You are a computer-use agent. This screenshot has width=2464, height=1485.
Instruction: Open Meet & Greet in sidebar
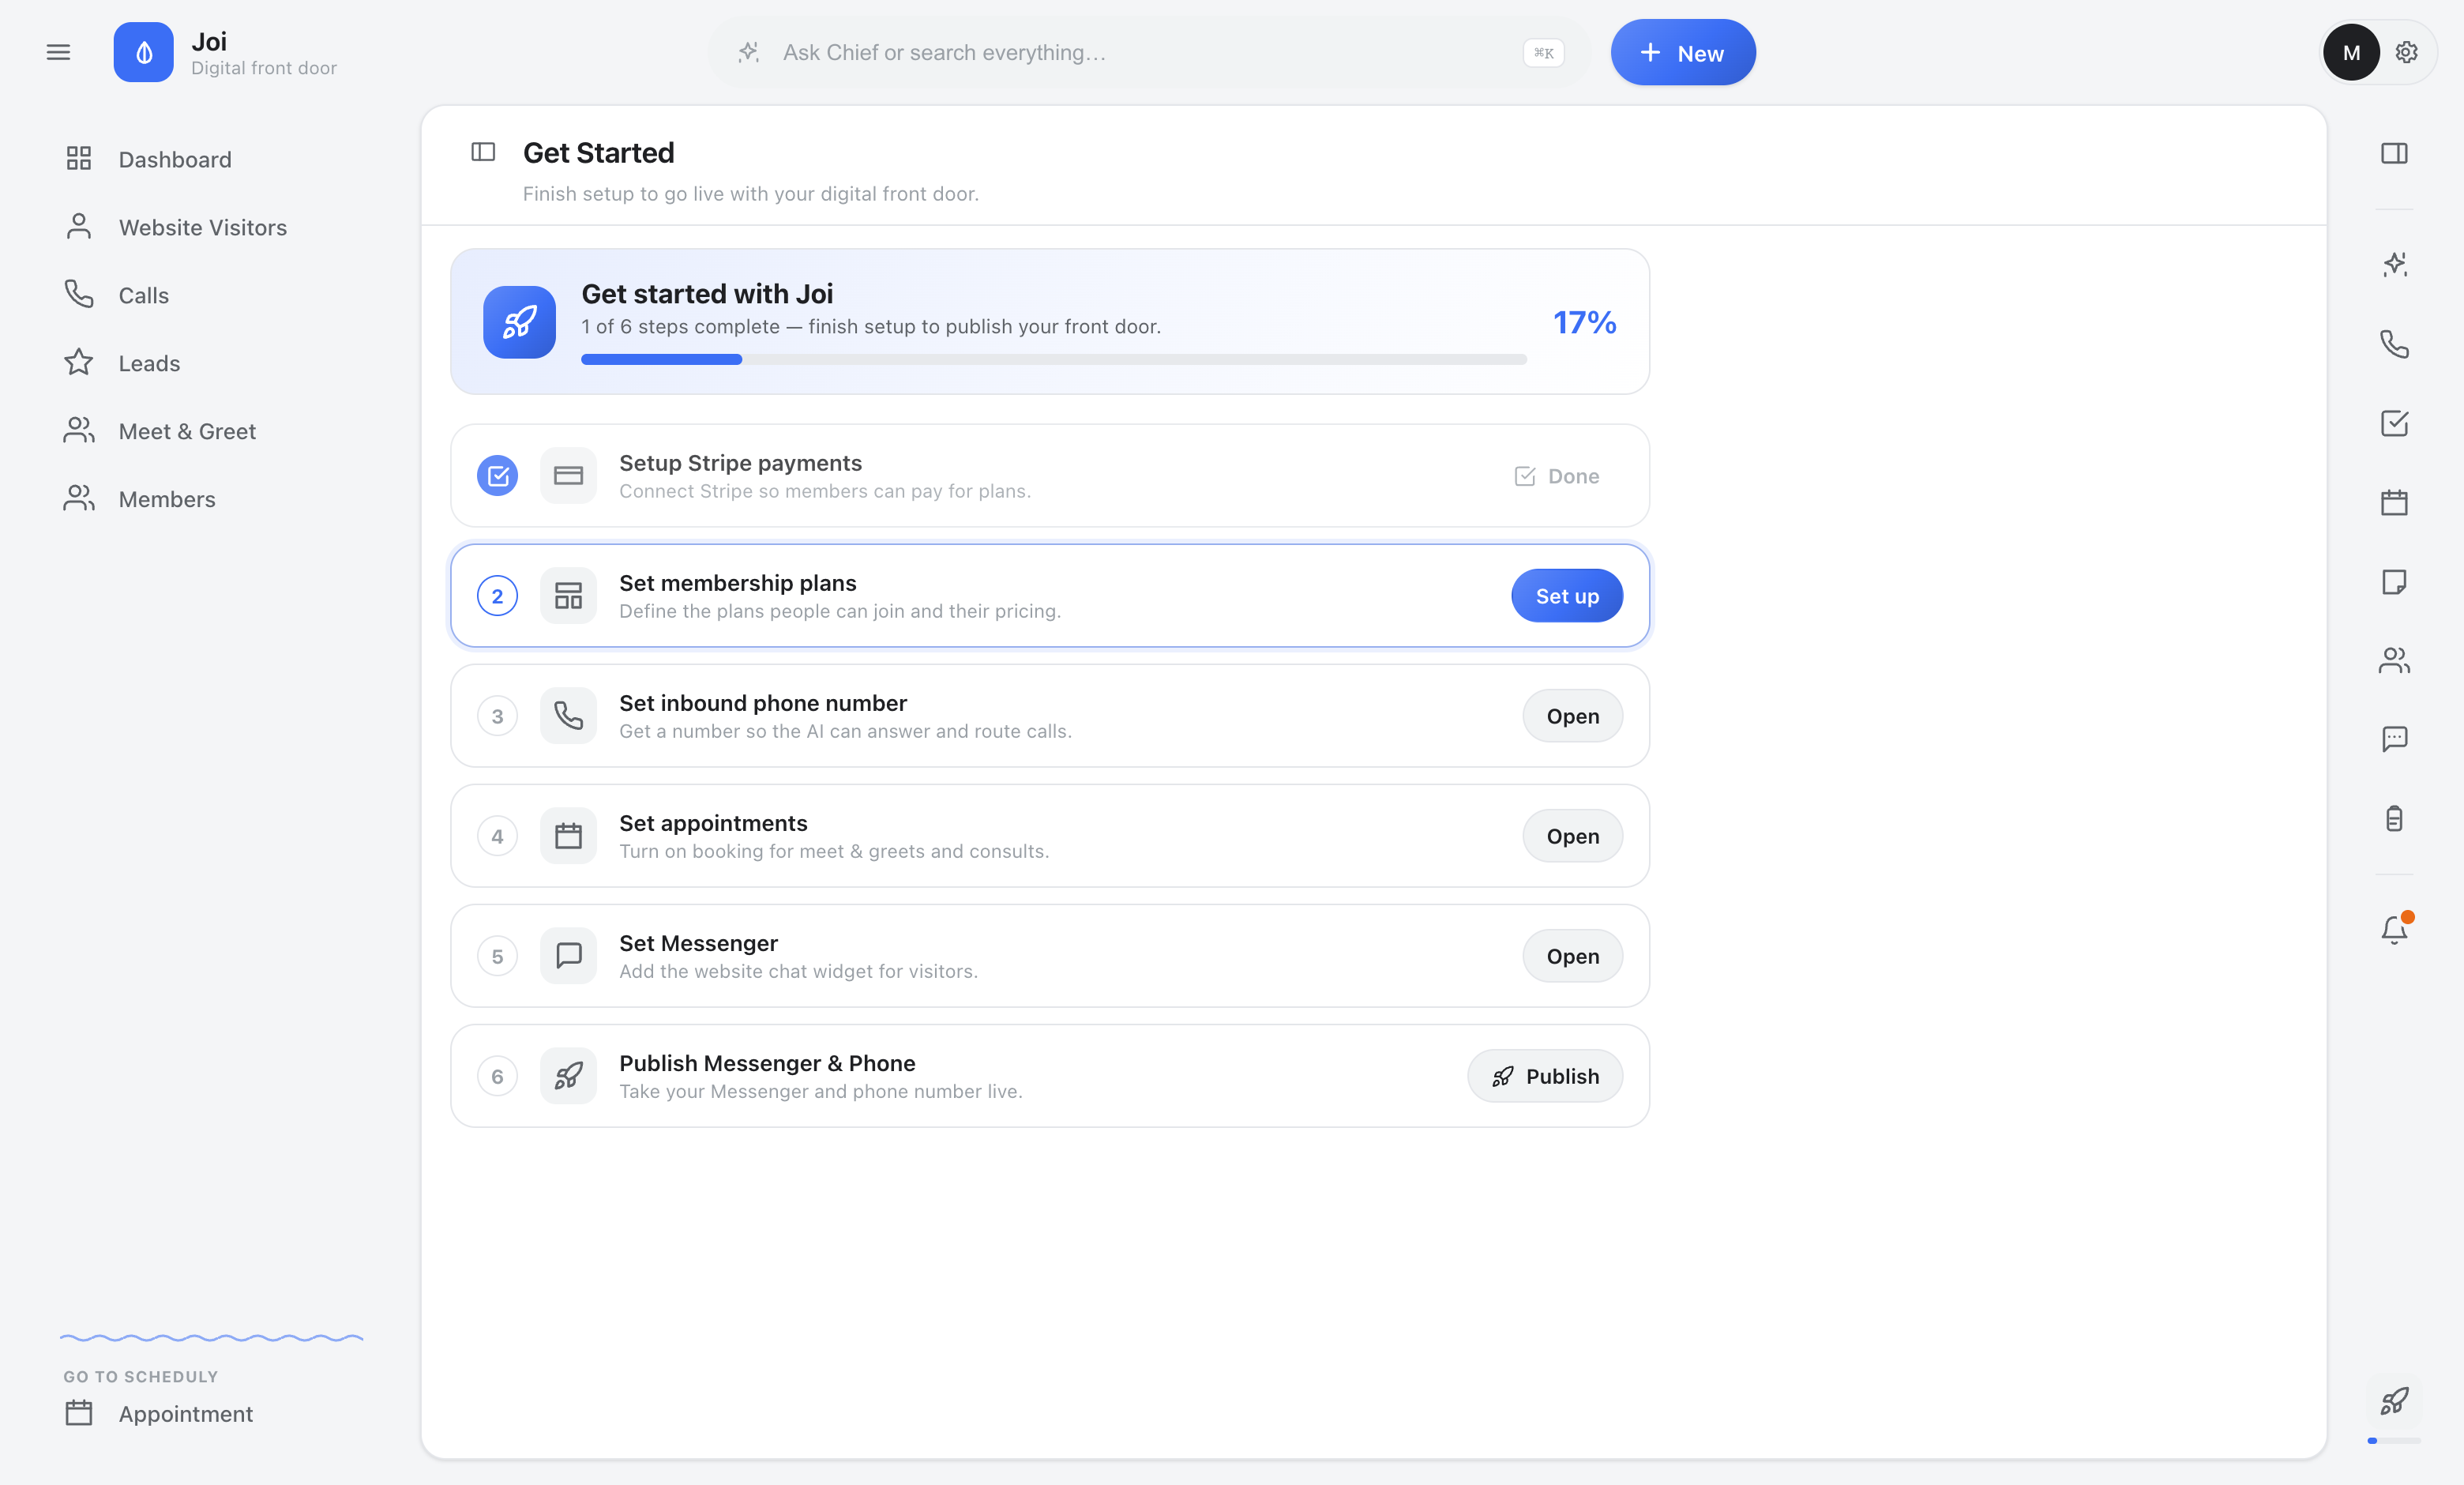point(210,431)
